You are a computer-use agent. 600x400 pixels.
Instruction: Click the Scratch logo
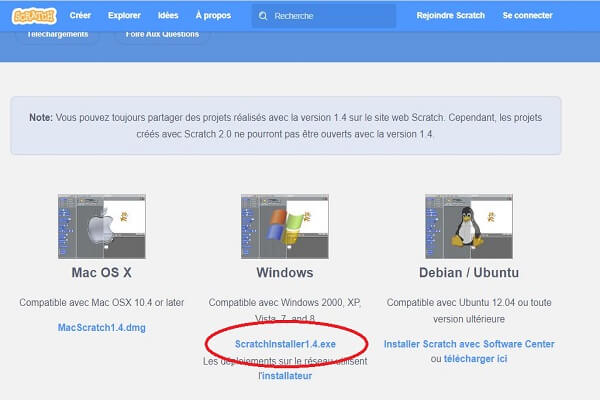34,16
